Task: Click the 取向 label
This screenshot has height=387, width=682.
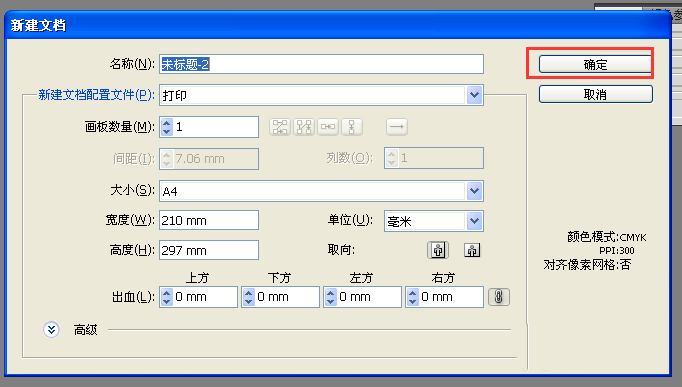Action: [341, 250]
